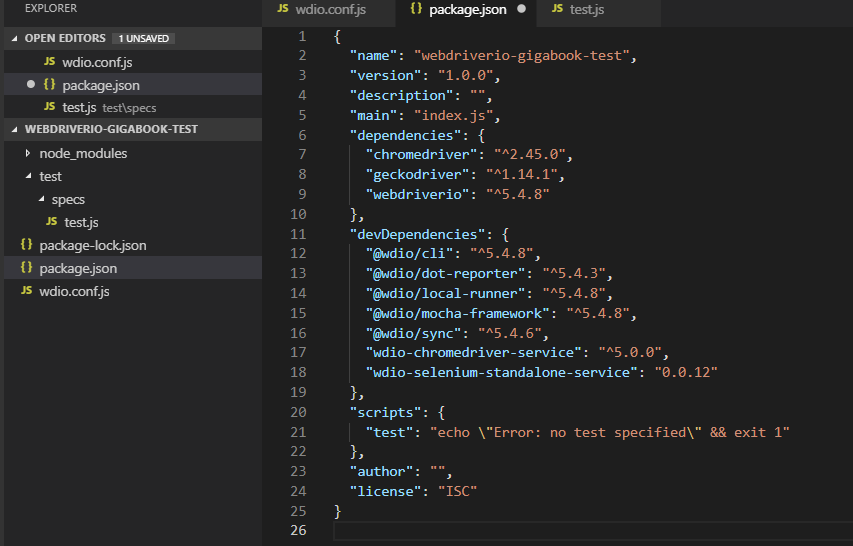
Task: Select the test folder in file tree
Action: point(133,176)
